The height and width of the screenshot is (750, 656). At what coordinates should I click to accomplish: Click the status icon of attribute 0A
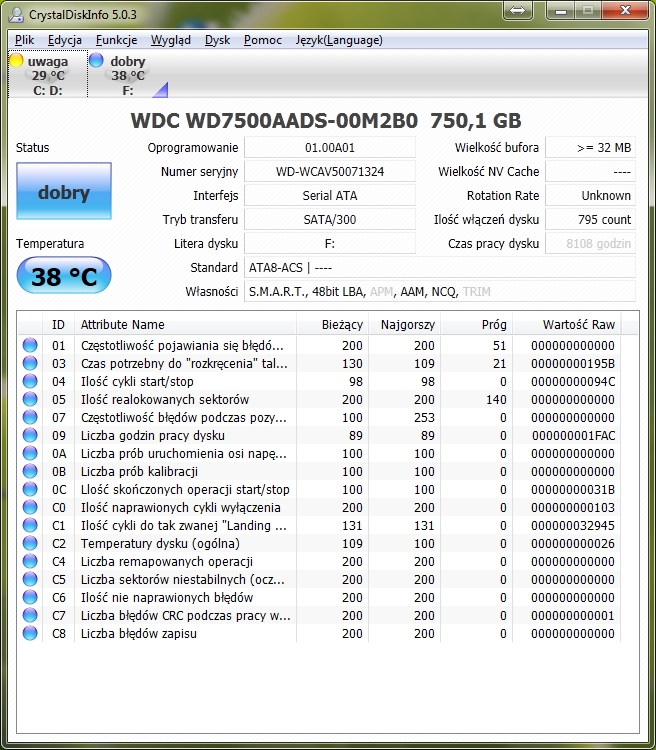click(30, 453)
